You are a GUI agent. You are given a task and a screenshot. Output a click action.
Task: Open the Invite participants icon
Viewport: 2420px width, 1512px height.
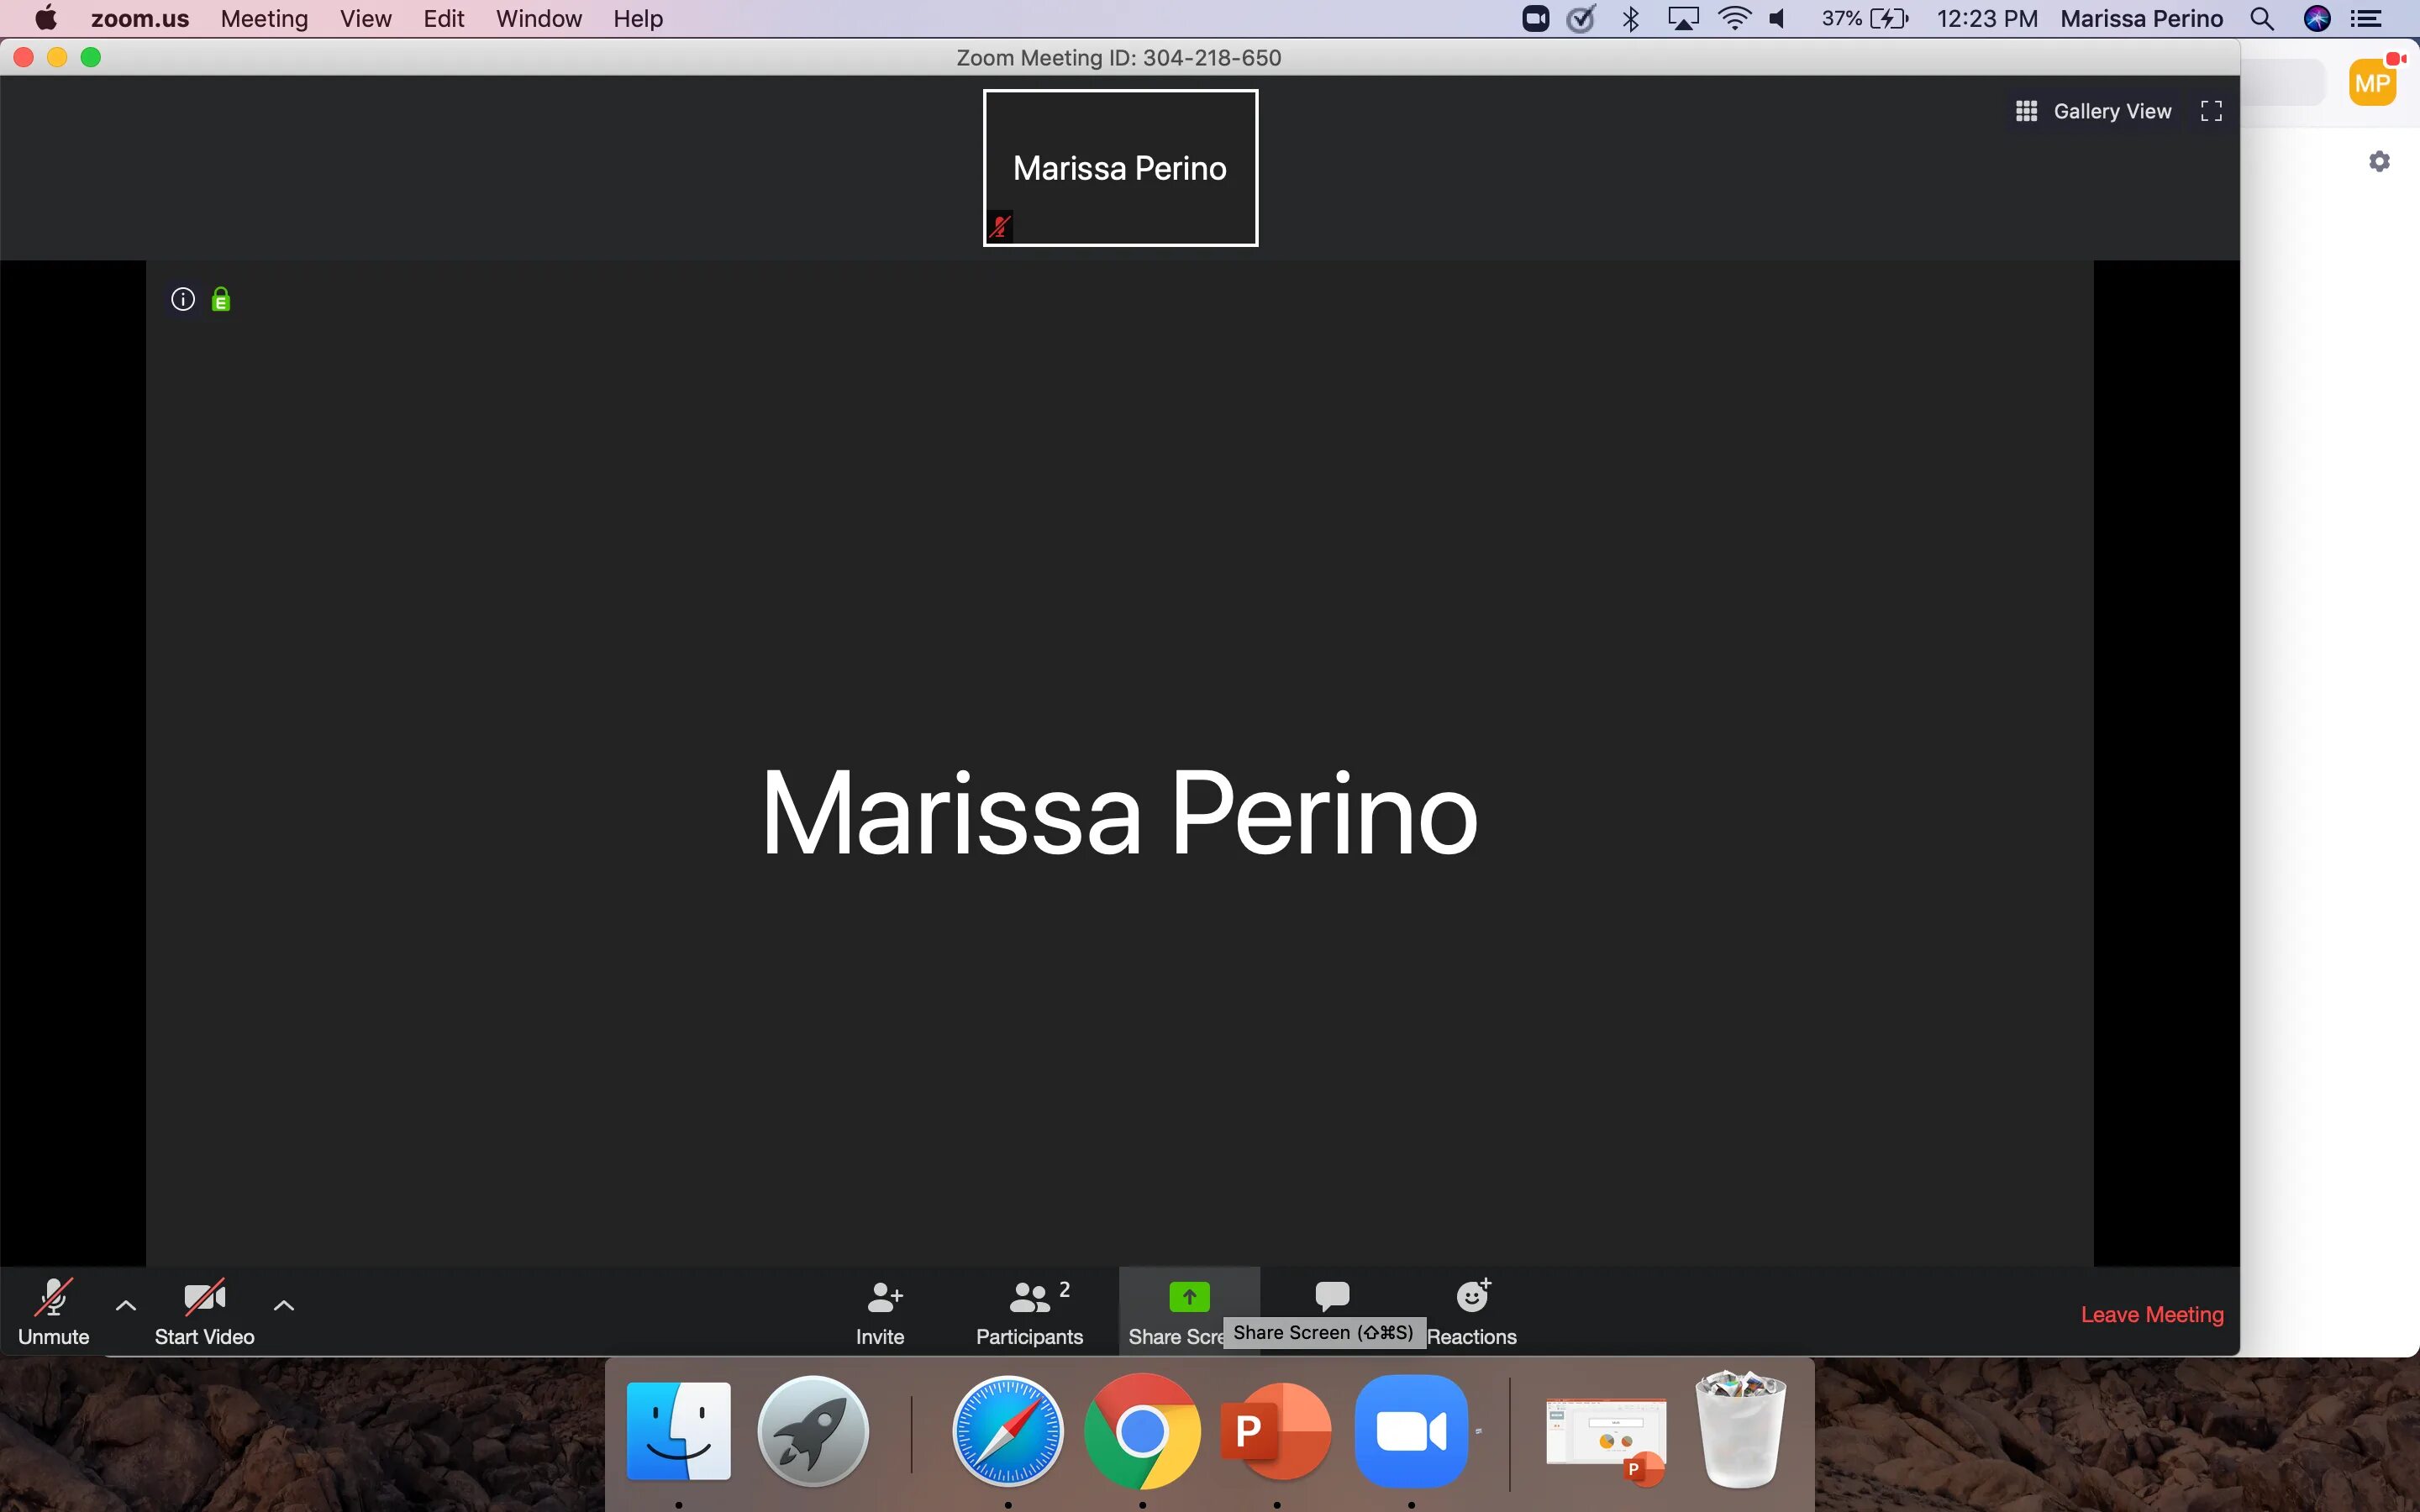coord(881,1311)
